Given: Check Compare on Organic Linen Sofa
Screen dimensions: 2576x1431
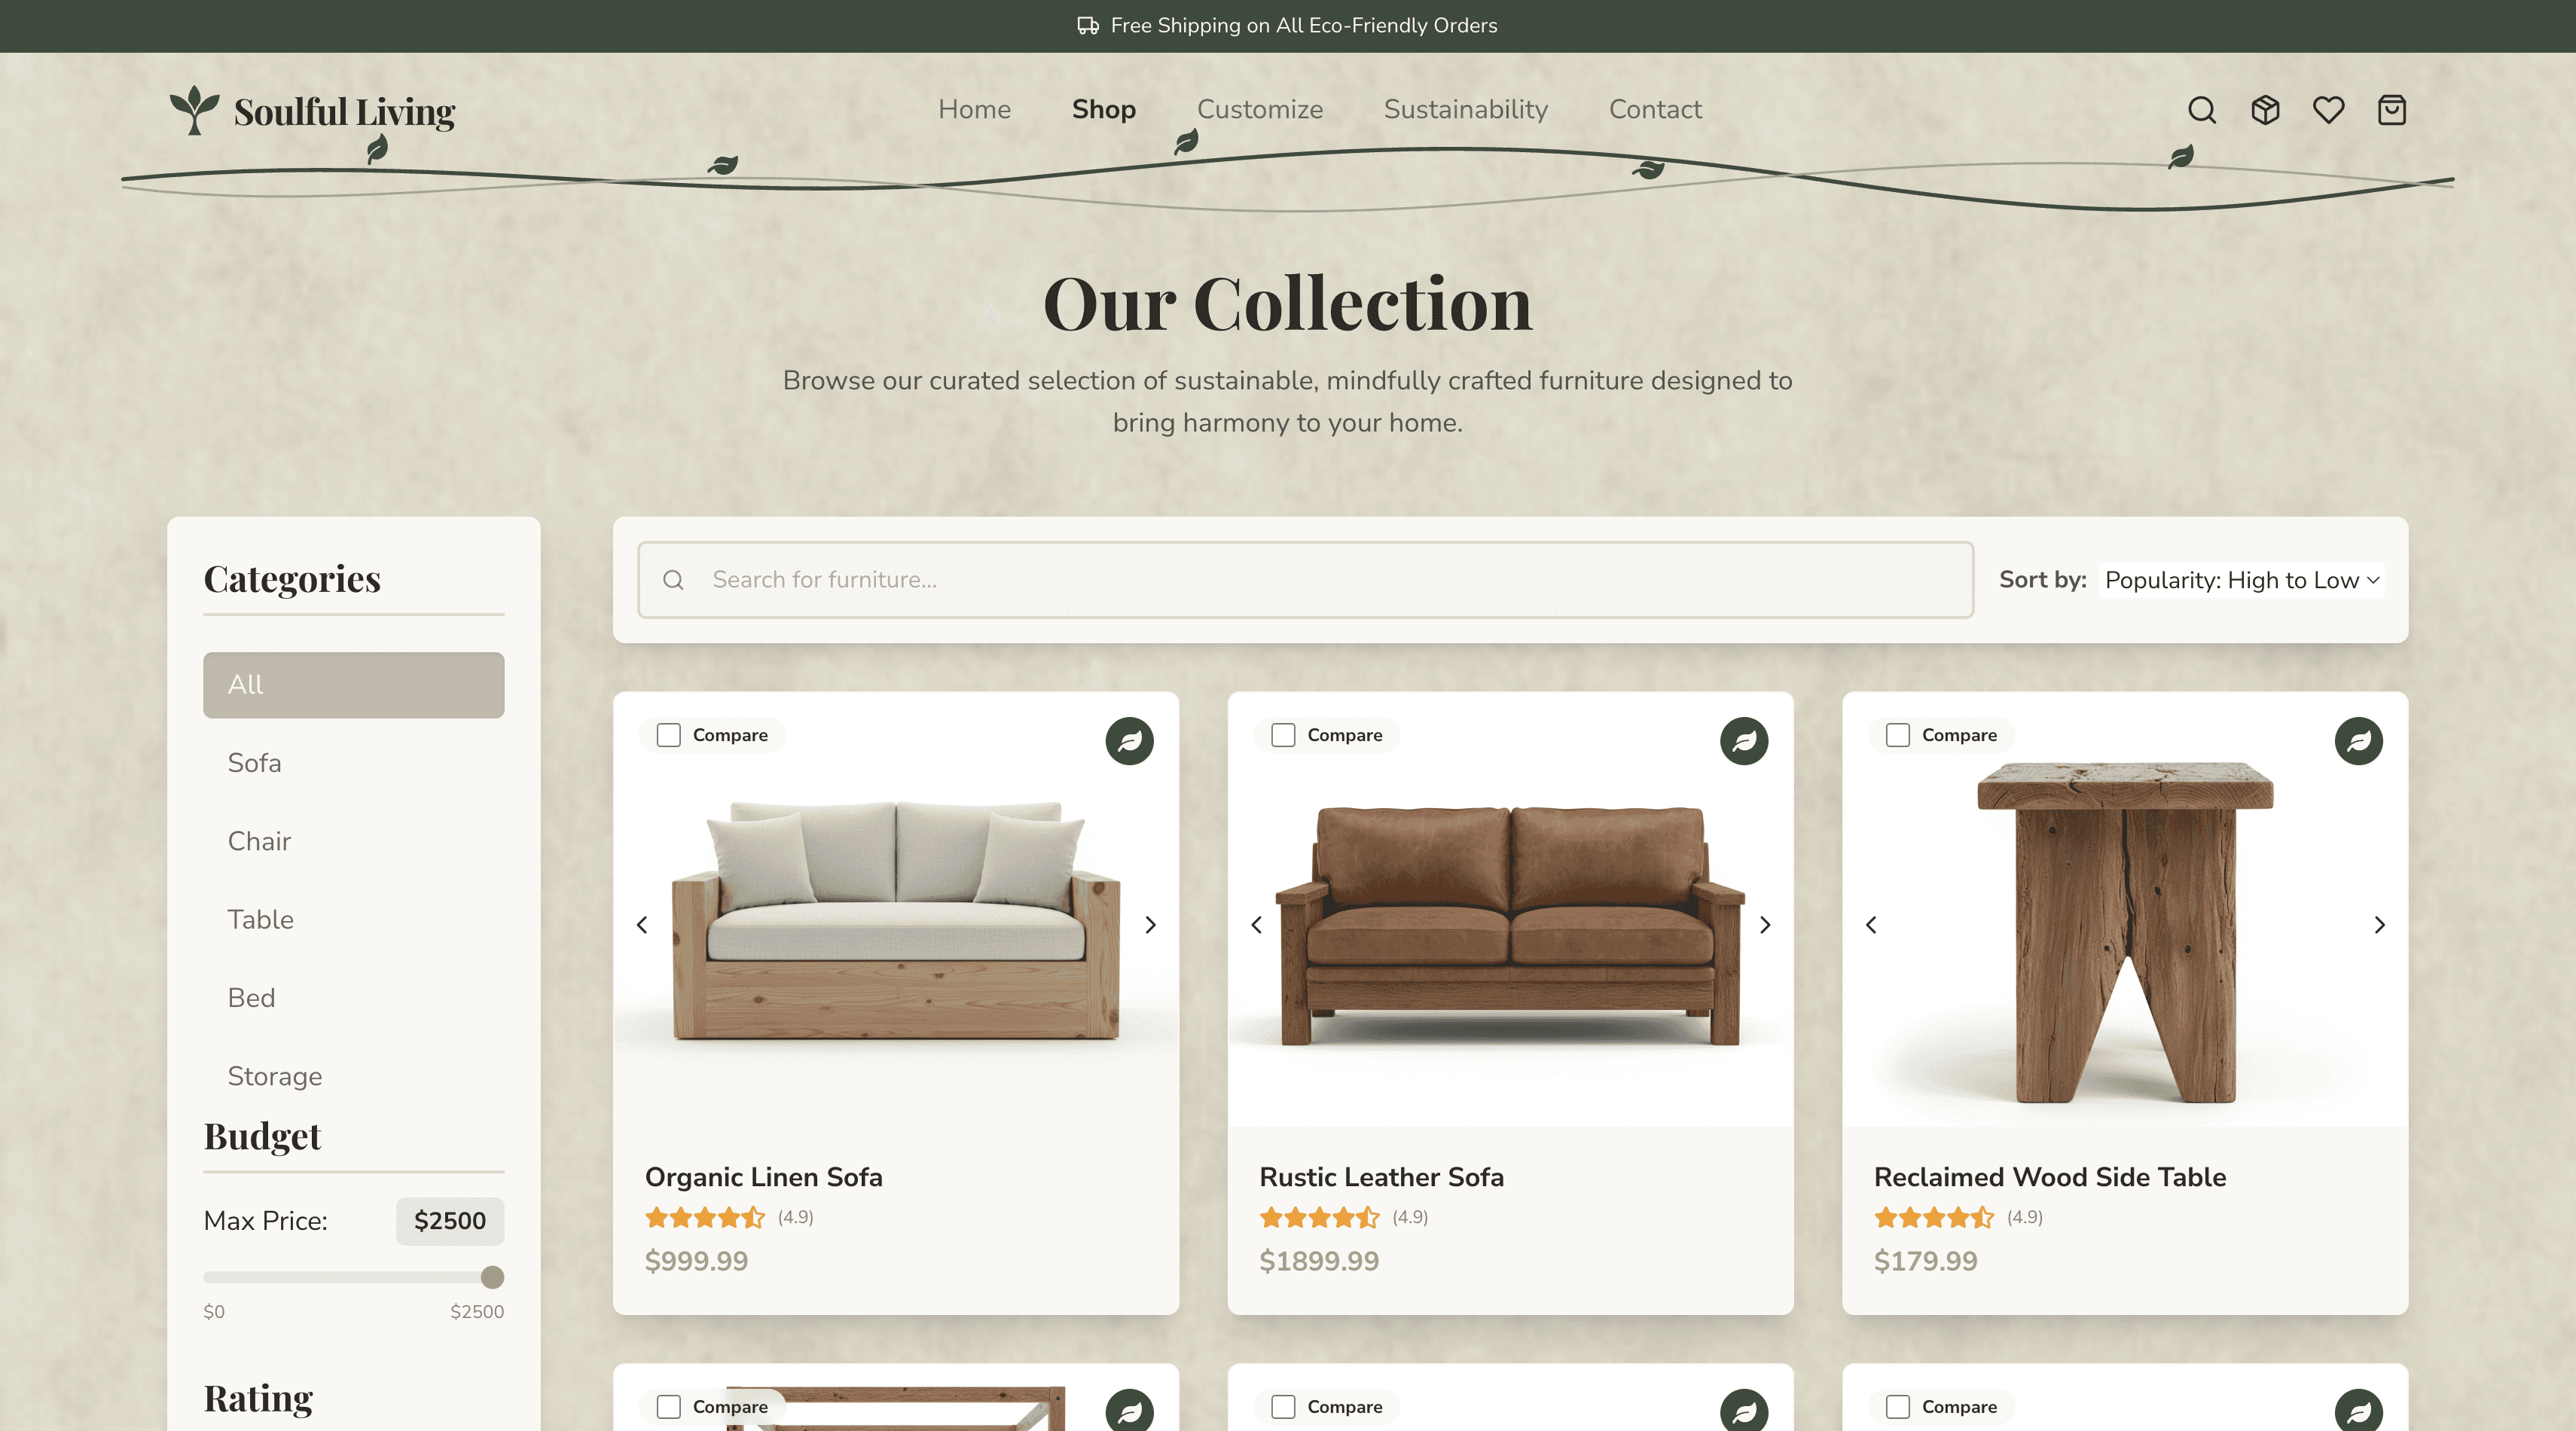Looking at the screenshot, I should point(669,735).
